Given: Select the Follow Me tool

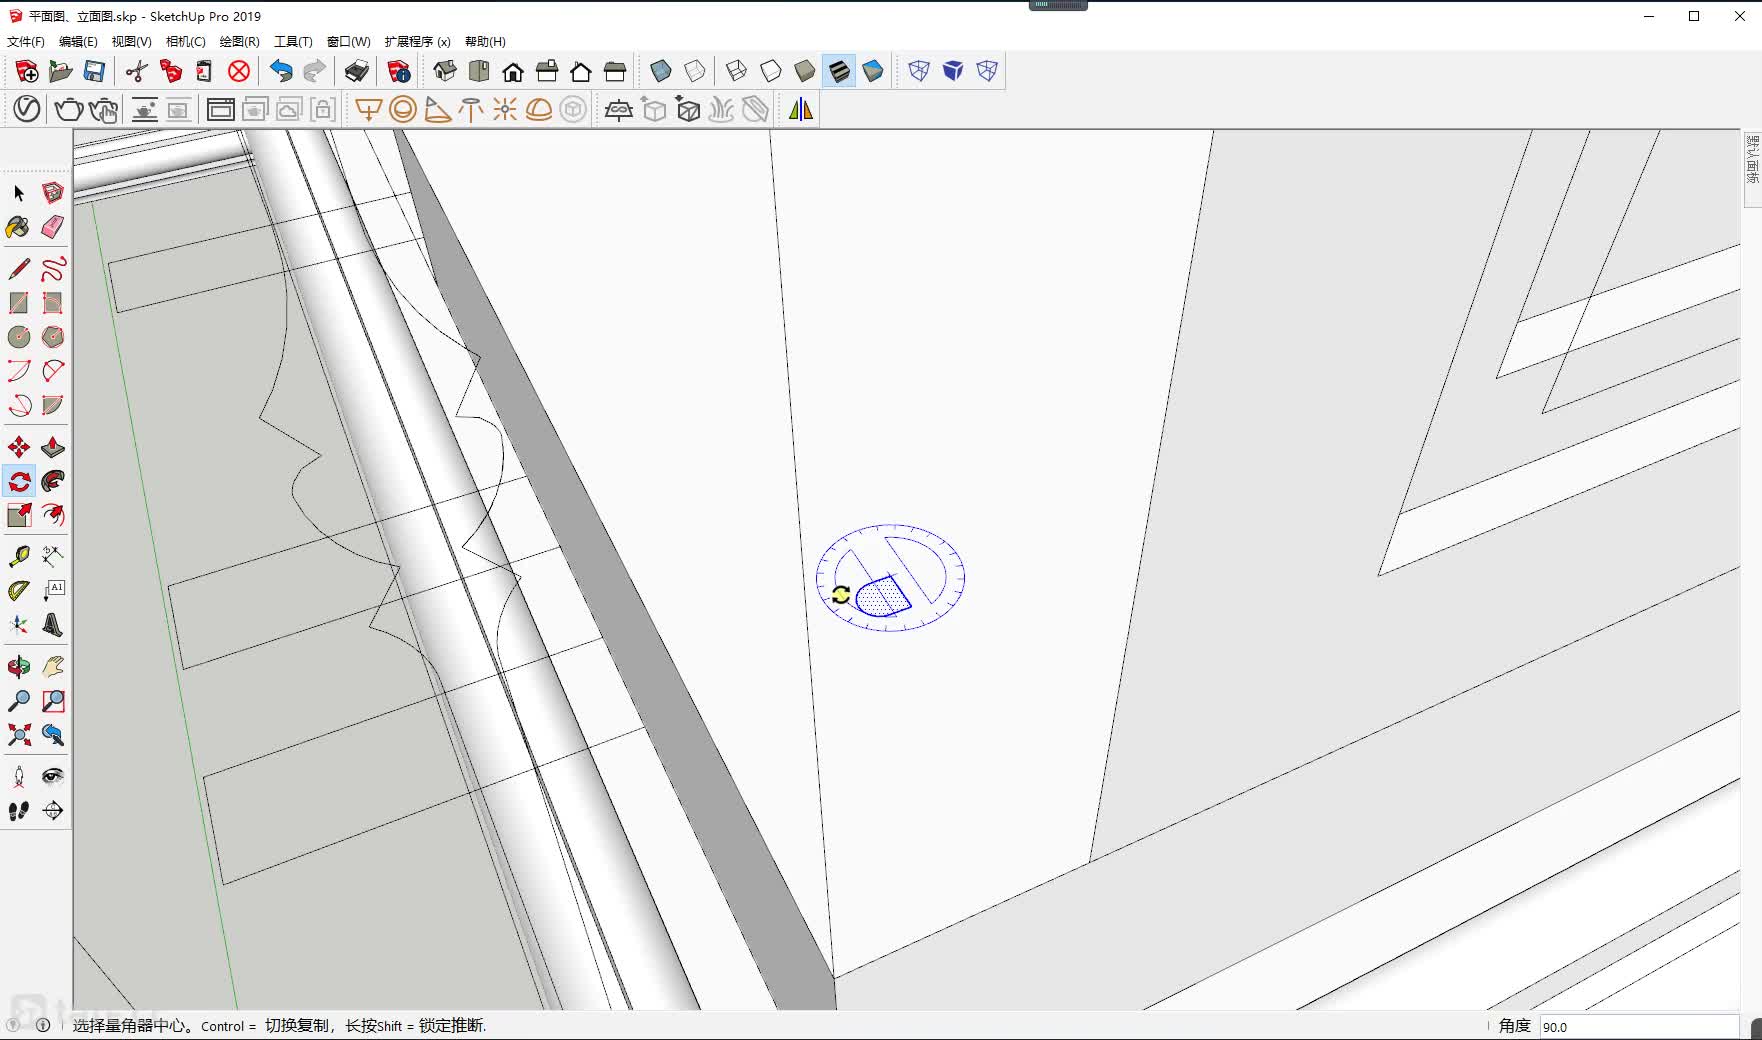Looking at the screenshot, I should point(53,481).
